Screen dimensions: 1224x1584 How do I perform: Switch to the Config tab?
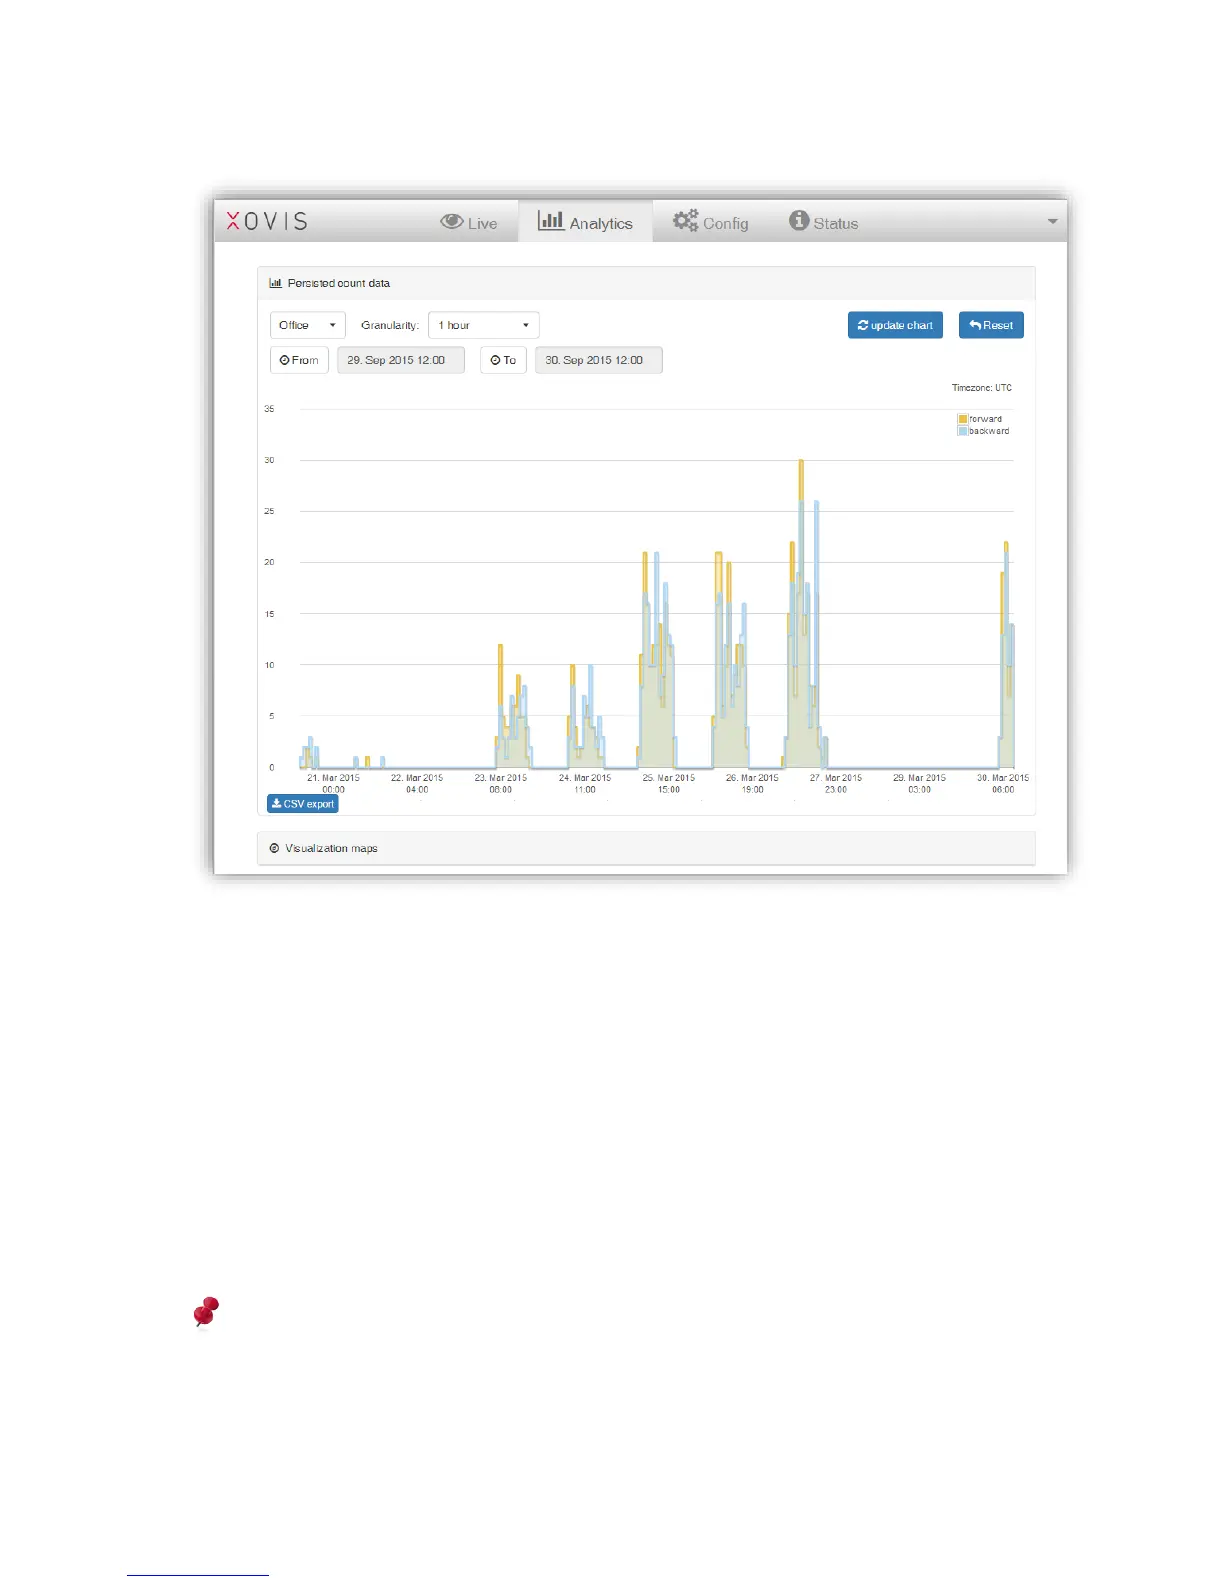click(711, 223)
